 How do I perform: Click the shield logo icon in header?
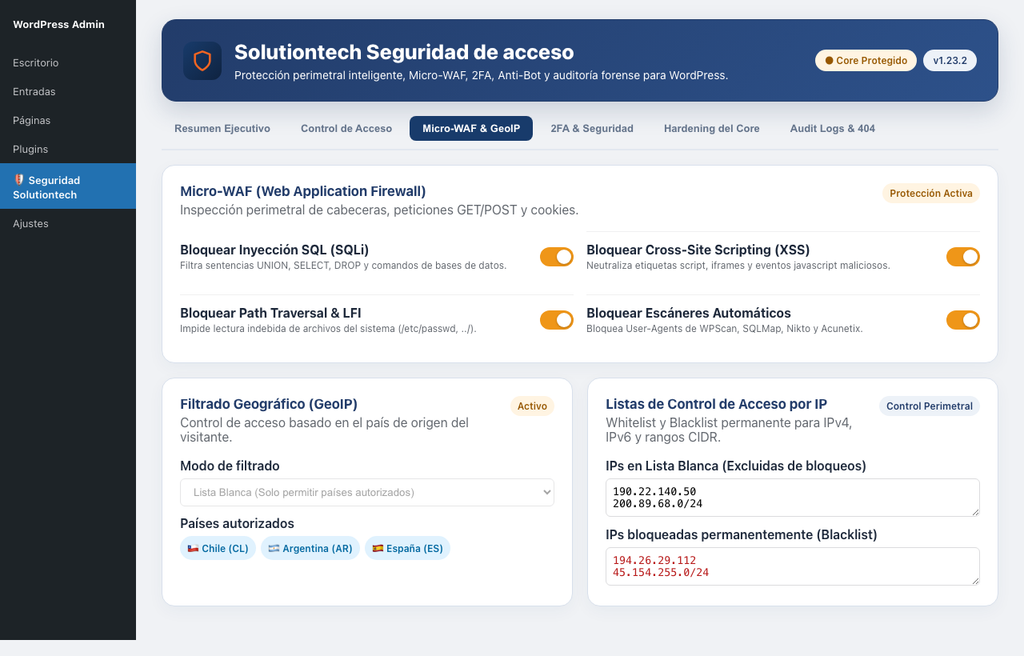(x=202, y=61)
